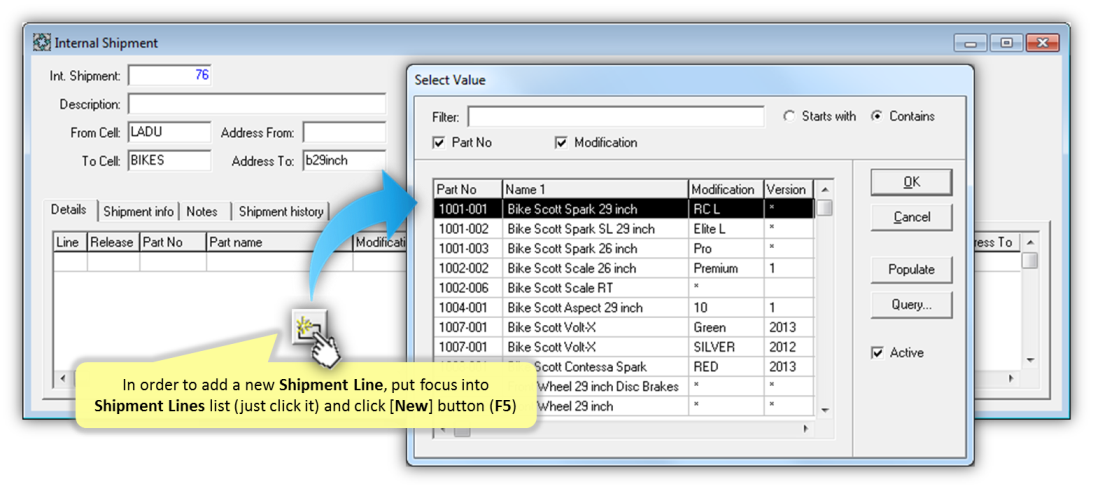Image resolution: width=1093 pixels, height=489 pixels.
Task: Click the Shipment Lines horizontal scroll left arrow
Action: (62, 379)
